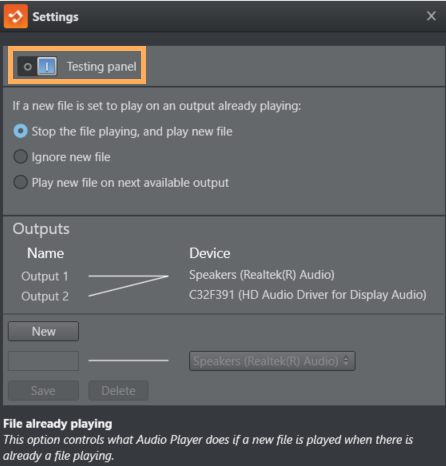The width and height of the screenshot is (446, 466).
Task: Click the Speakers (Realtek(R) Audio) device entry
Action: [262, 275]
